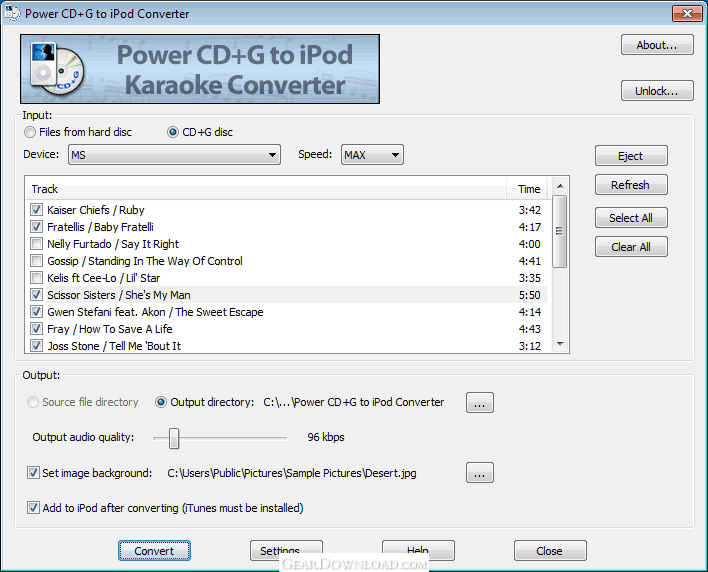Click the About... button
708x572 pixels.
657,45
